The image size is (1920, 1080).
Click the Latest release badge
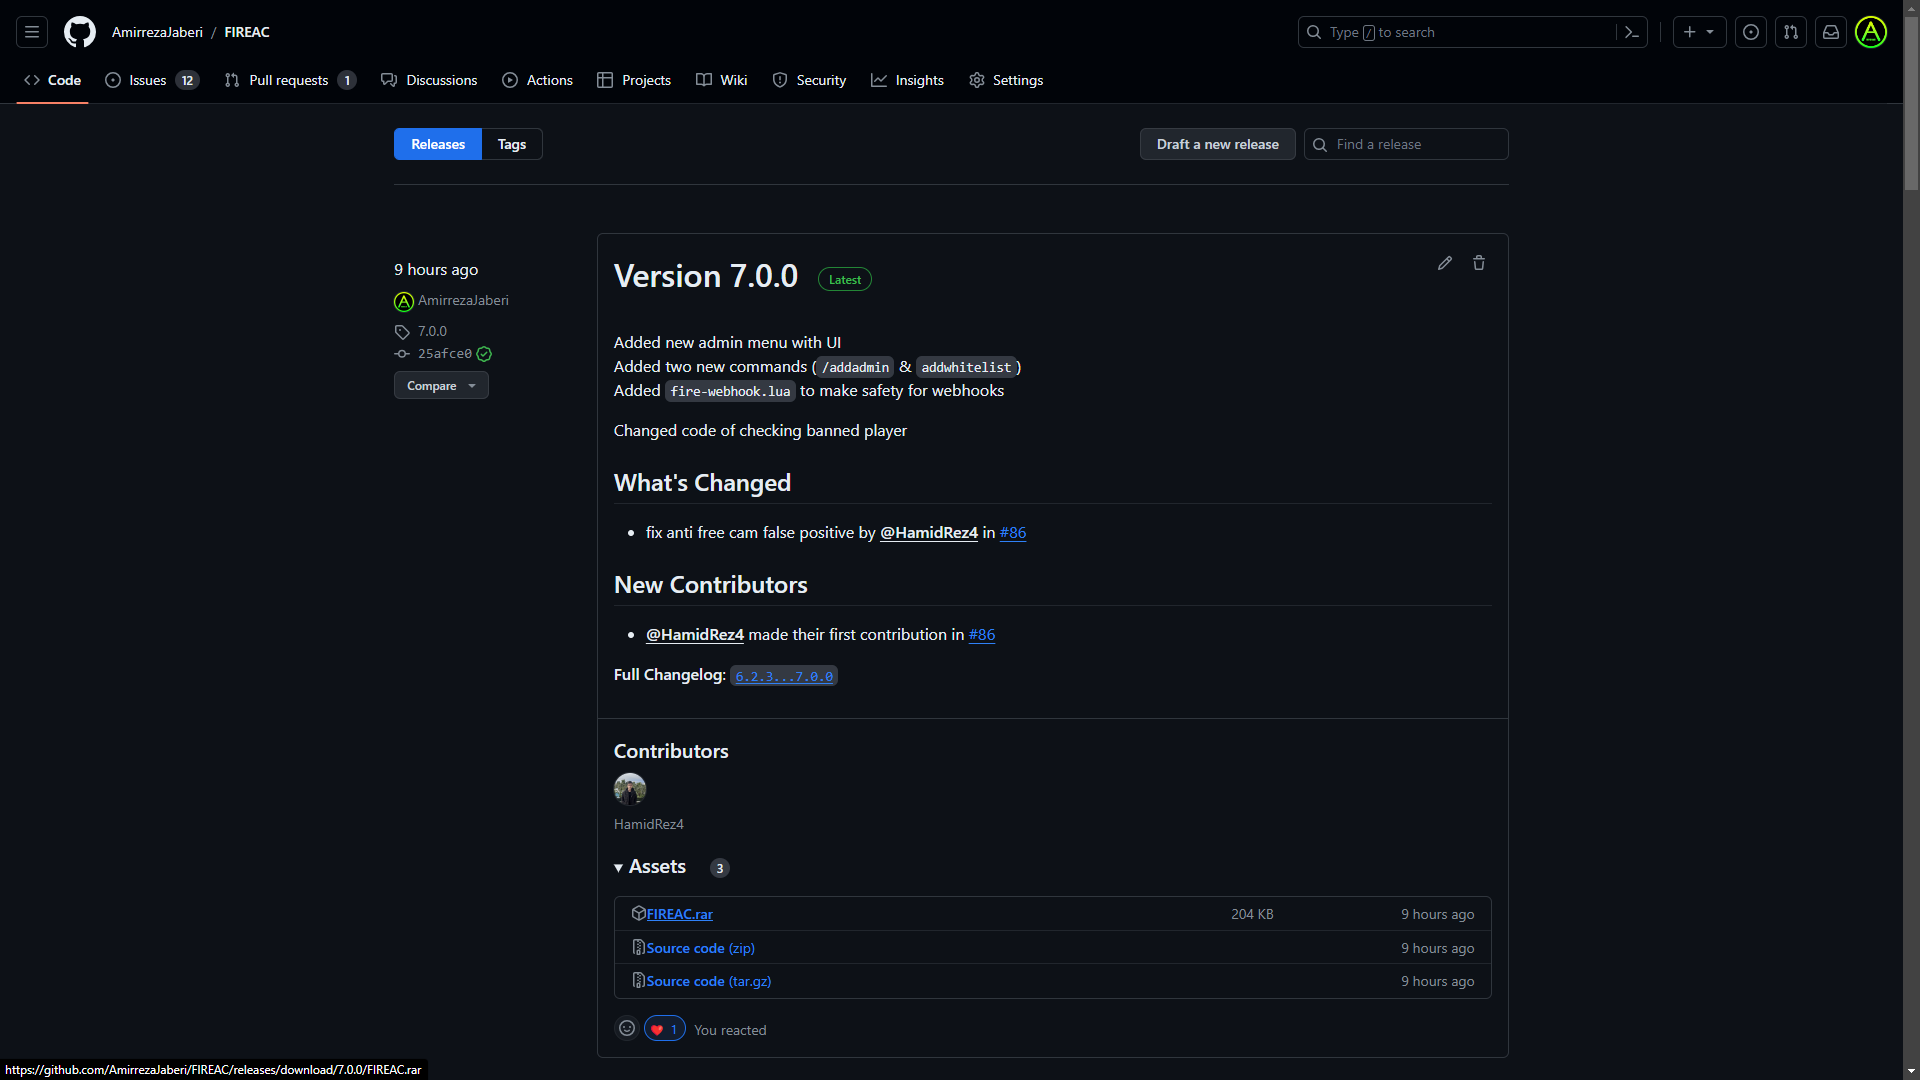[x=845, y=280]
